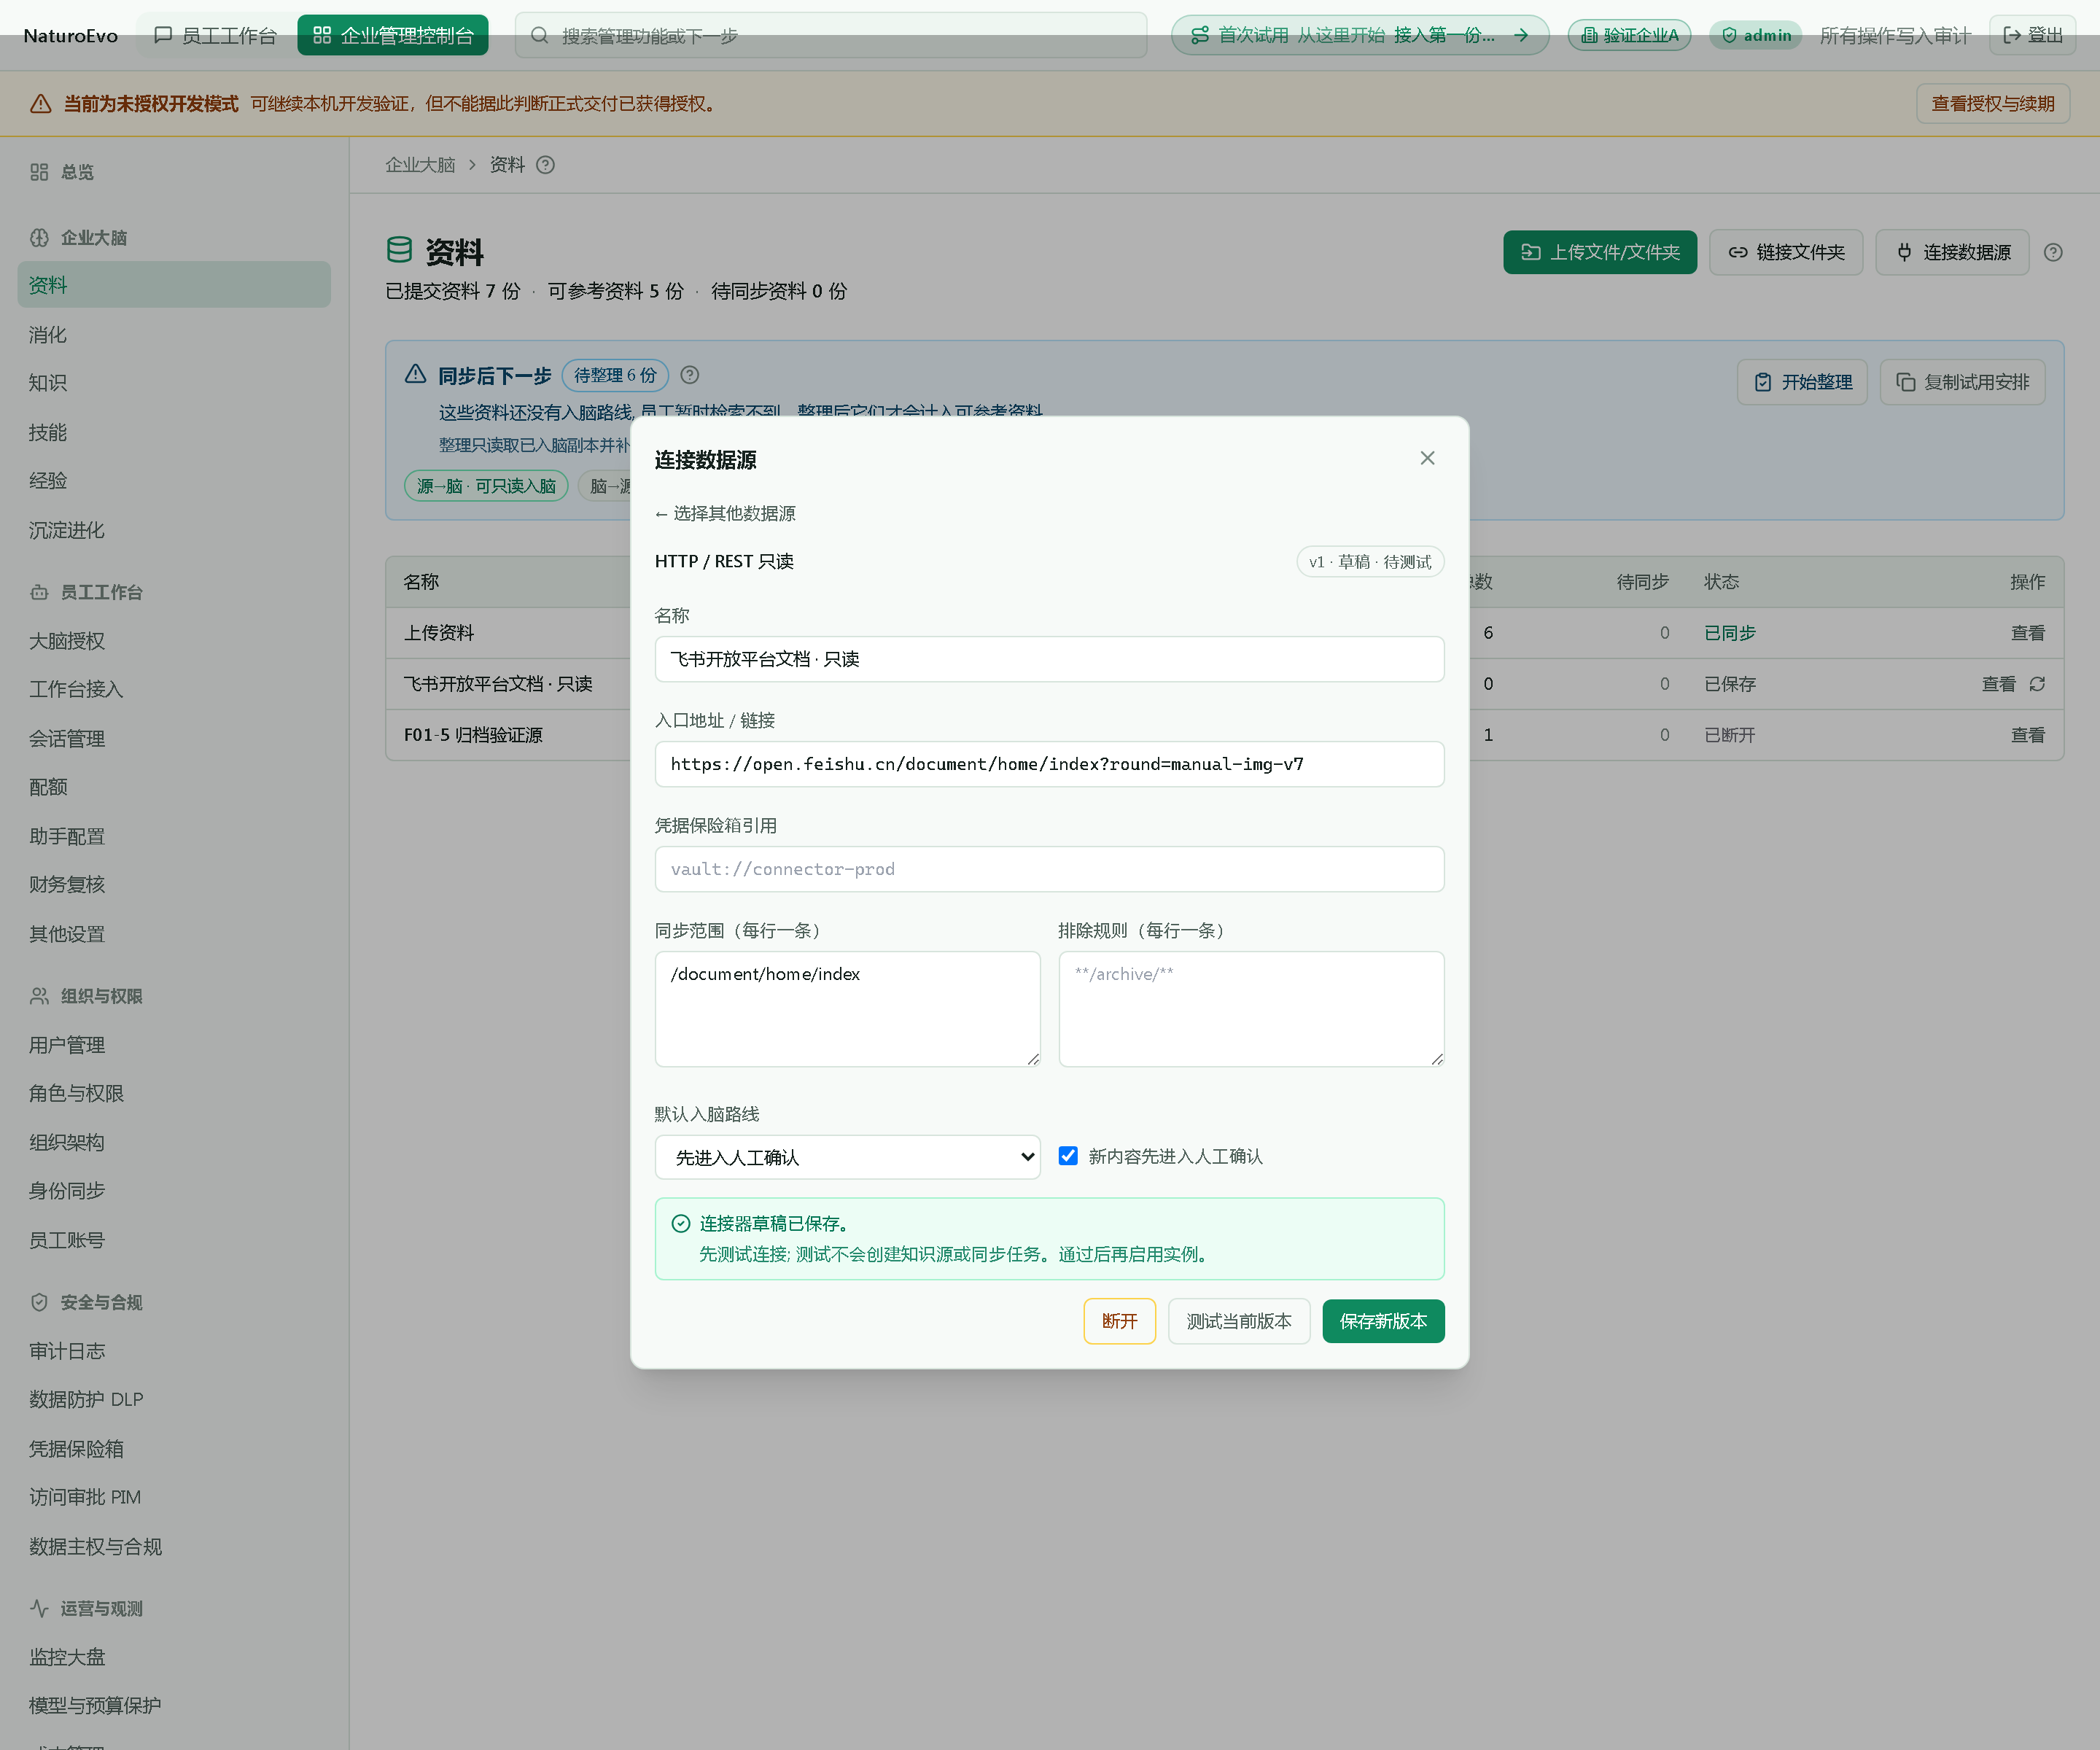Click 测试当前版本 button
Viewport: 2100px width, 1750px height.
click(x=1239, y=1321)
